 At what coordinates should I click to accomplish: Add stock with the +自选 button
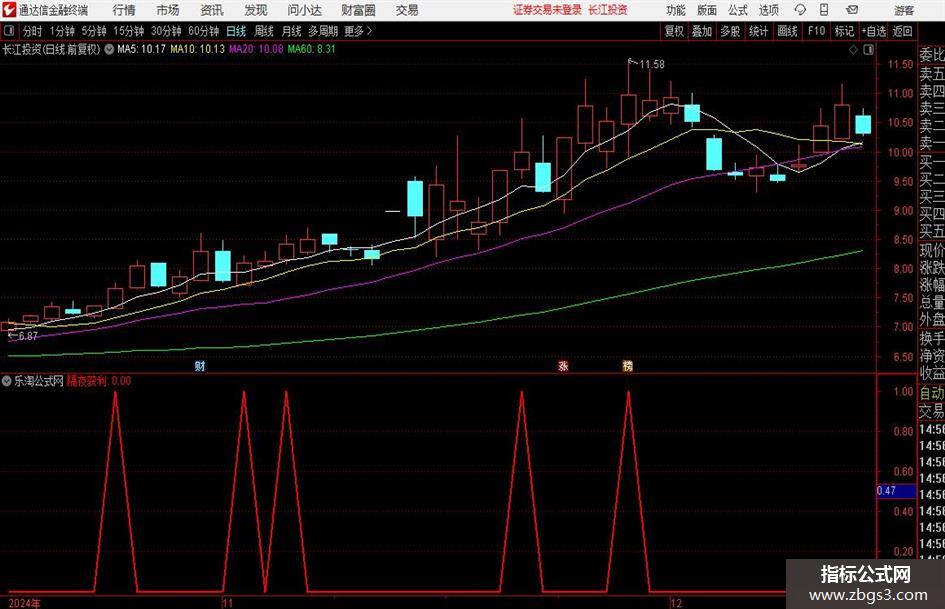pos(874,31)
